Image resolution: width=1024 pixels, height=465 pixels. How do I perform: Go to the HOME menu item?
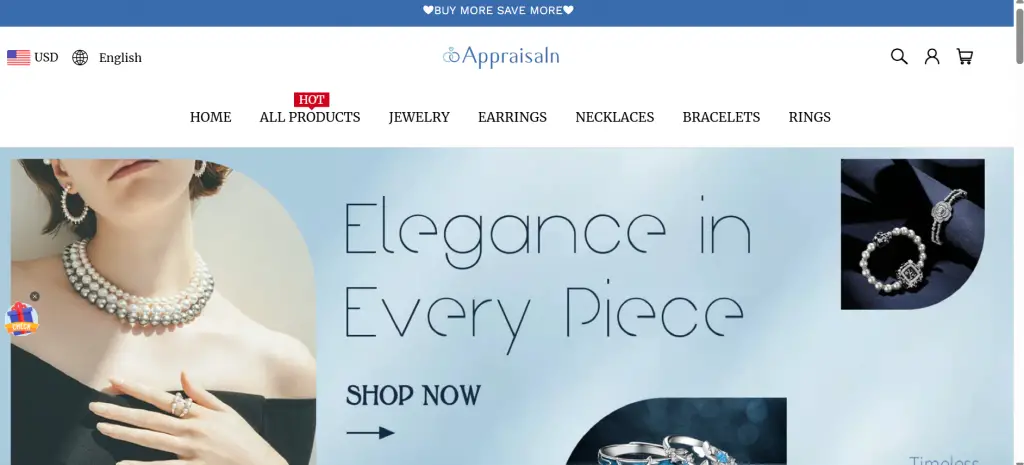pos(210,117)
